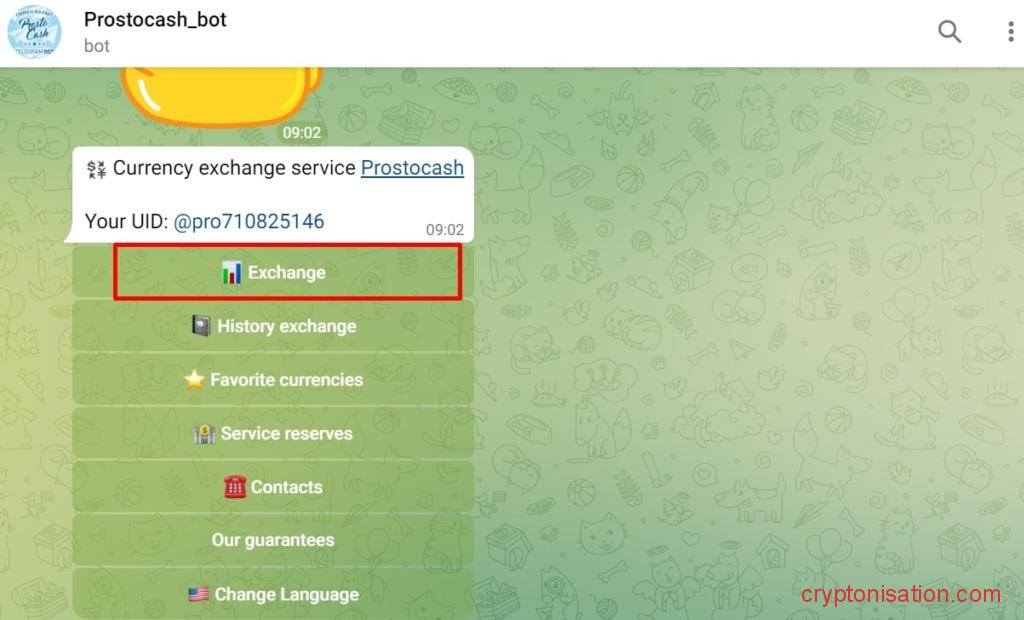Viewport: 1024px width, 620px height.
Task: Open the History exchange button
Action: click(x=273, y=326)
